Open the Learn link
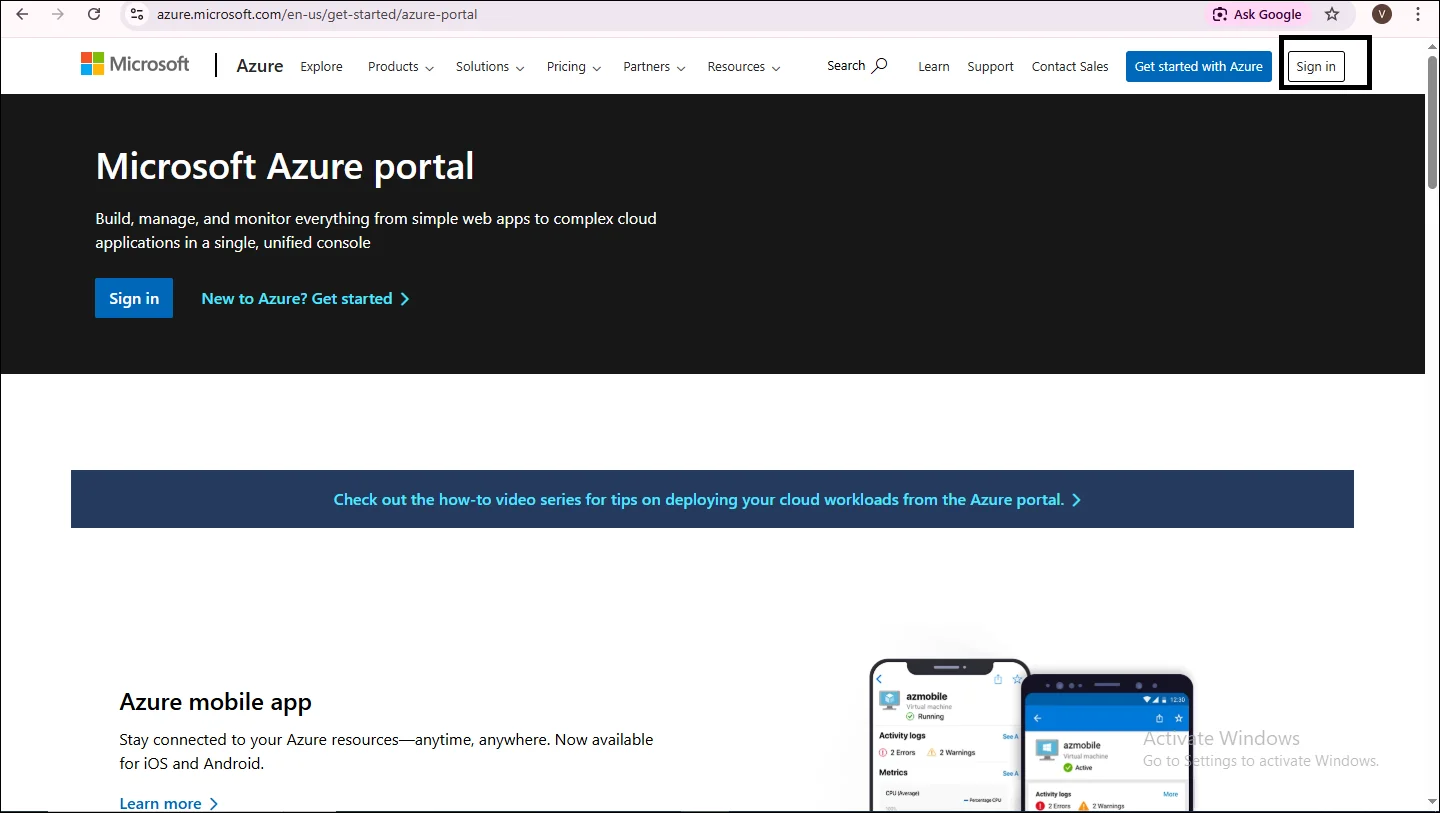1440x813 pixels. [934, 67]
